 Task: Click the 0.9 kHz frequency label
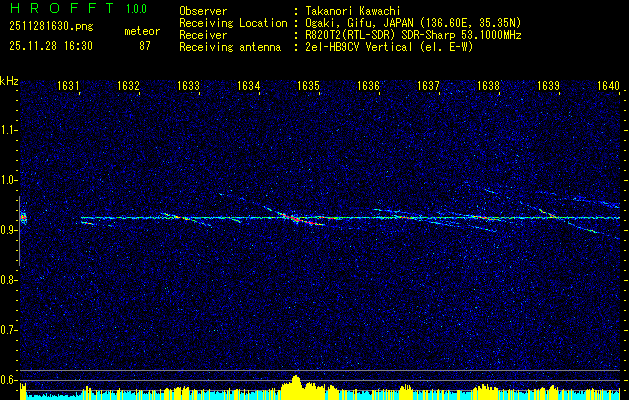tap(8, 230)
